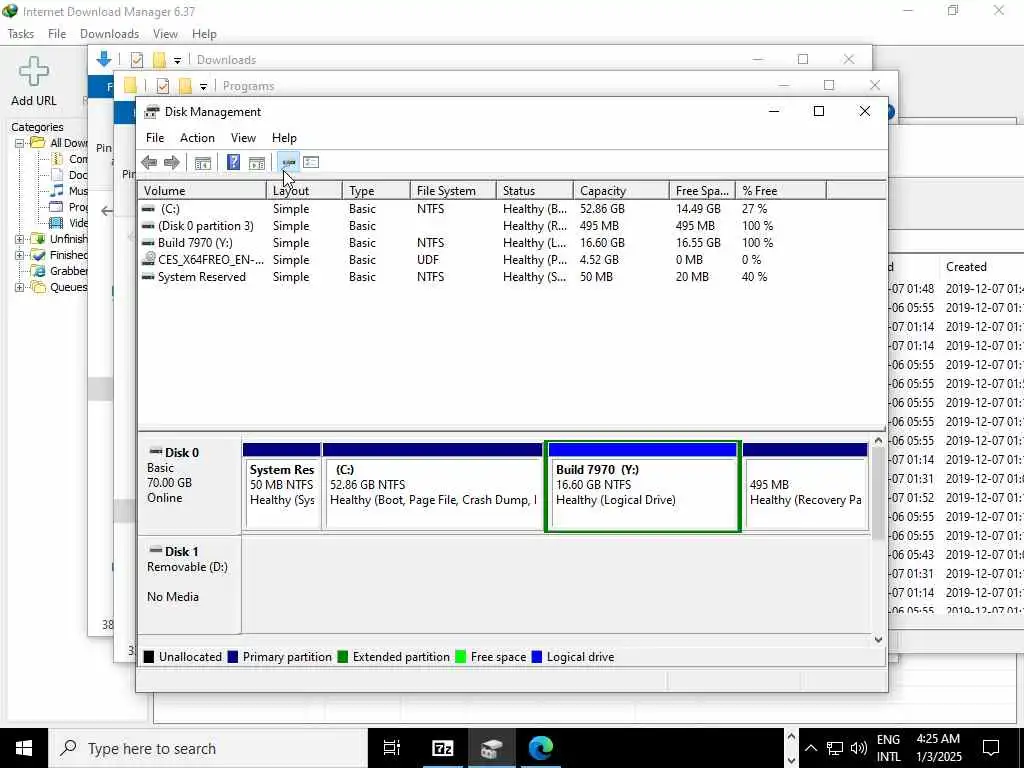This screenshot has height=768, width=1024.
Task: Click the Free space legend color swatch
Action: coord(460,657)
